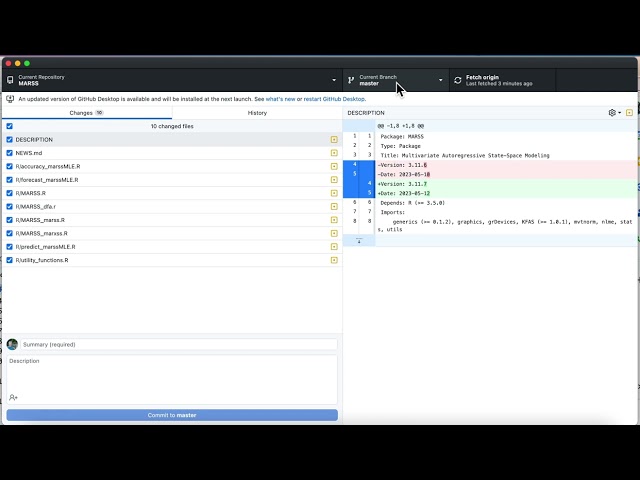Uncheck R/MARSS_marxss.R checkbox
The height and width of the screenshot is (480, 640).
9,233
